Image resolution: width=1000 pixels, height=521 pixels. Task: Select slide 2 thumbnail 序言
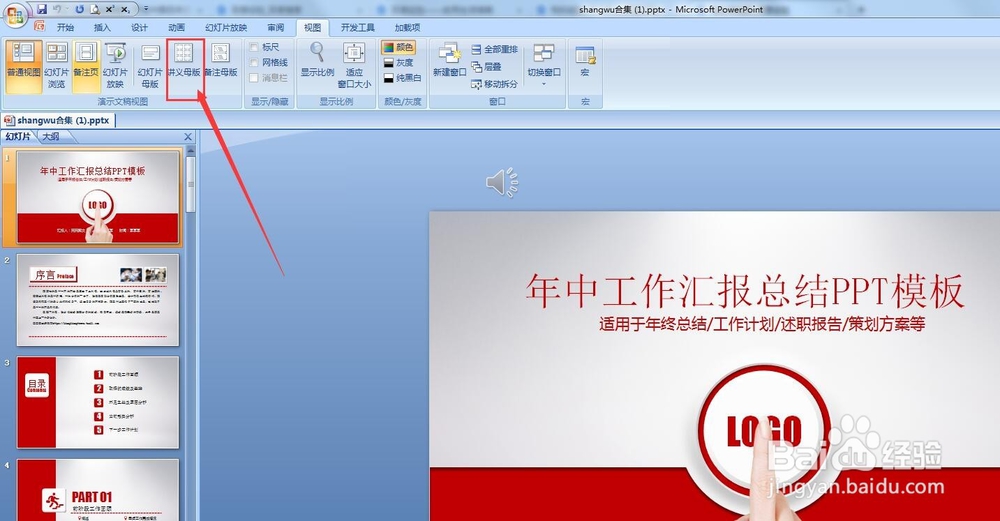coord(98,300)
